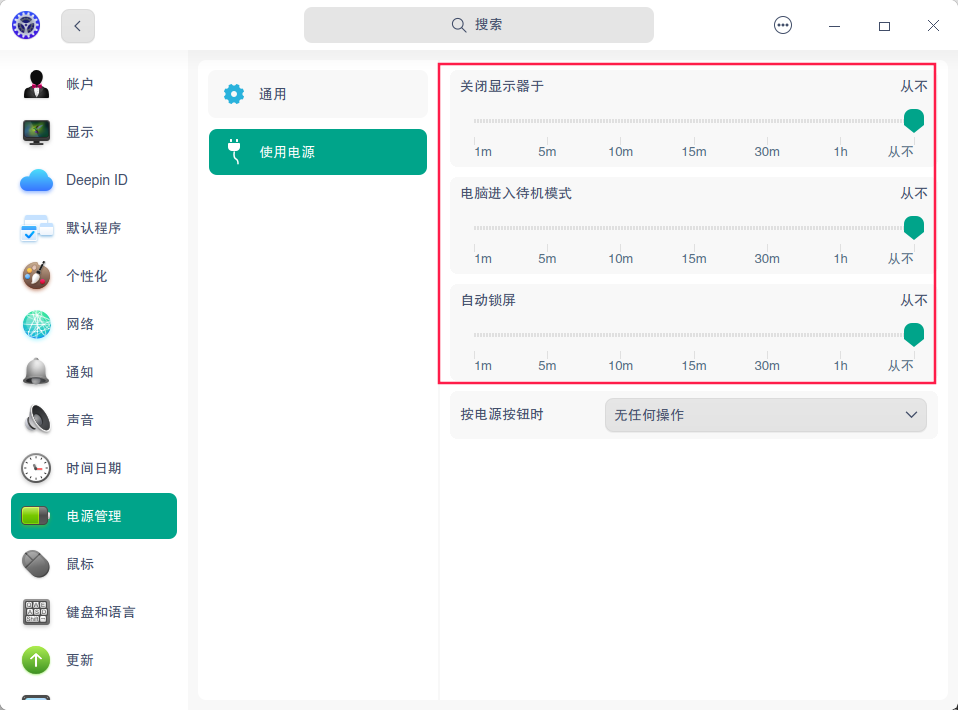This screenshot has width=958, height=710.
Task: Open 时间日期 settings
Action: [x=35, y=468]
